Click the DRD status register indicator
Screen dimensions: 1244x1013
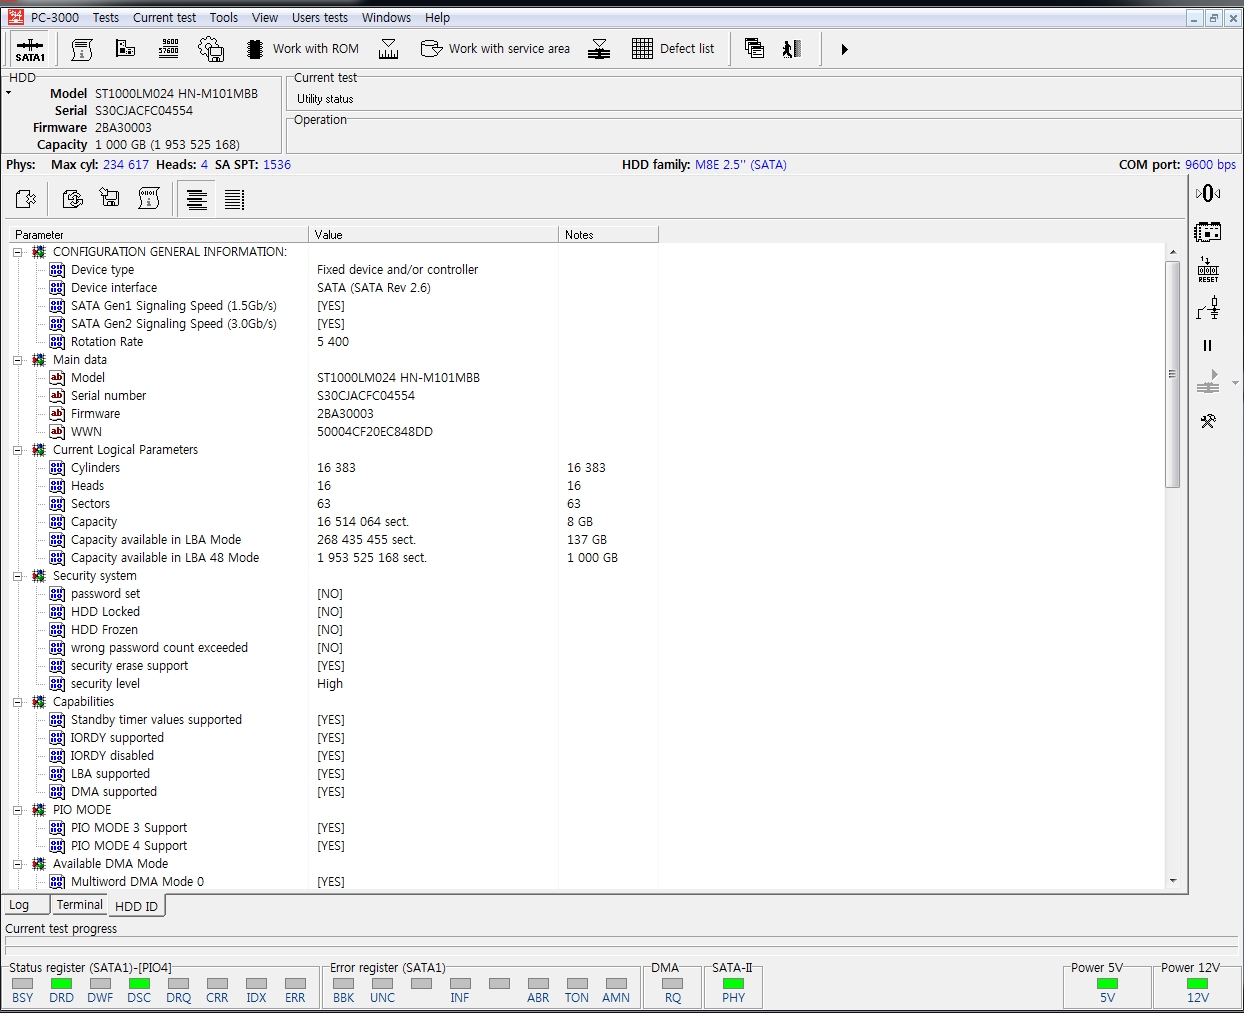[61, 985]
